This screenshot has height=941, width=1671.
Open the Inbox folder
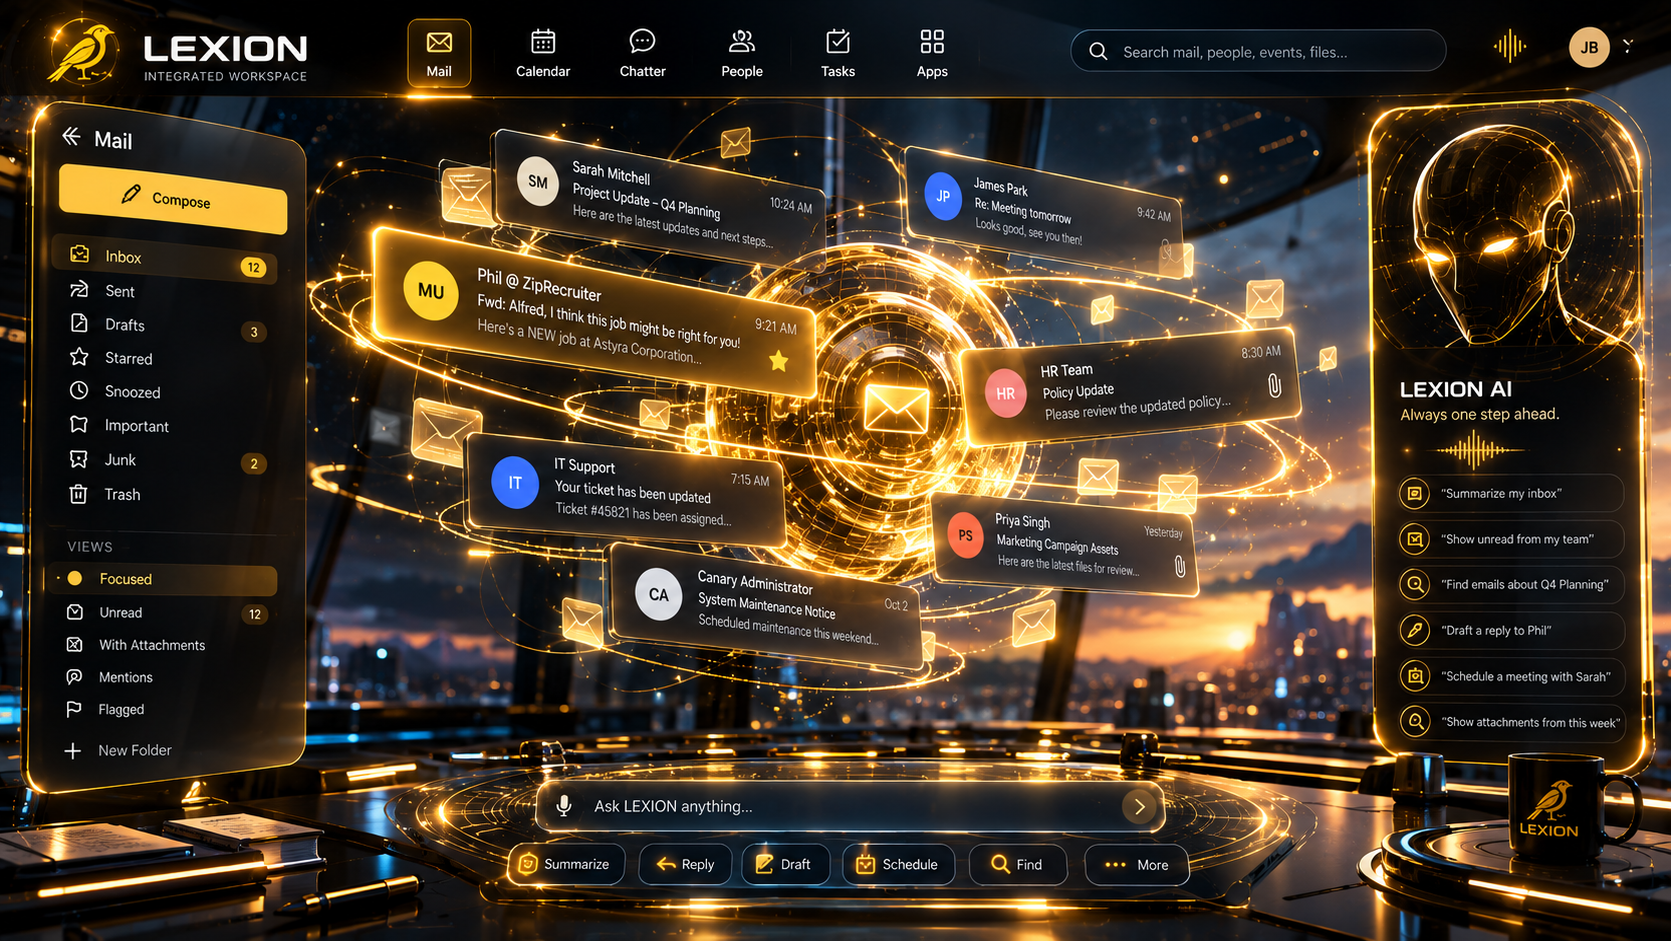click(164, 258)
